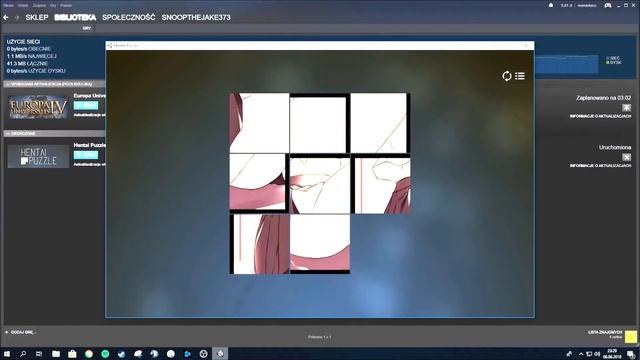Screen dimensions: 640x360
Task: Show hidden tray icons with the chevron
Action: [x=581, y=354]
